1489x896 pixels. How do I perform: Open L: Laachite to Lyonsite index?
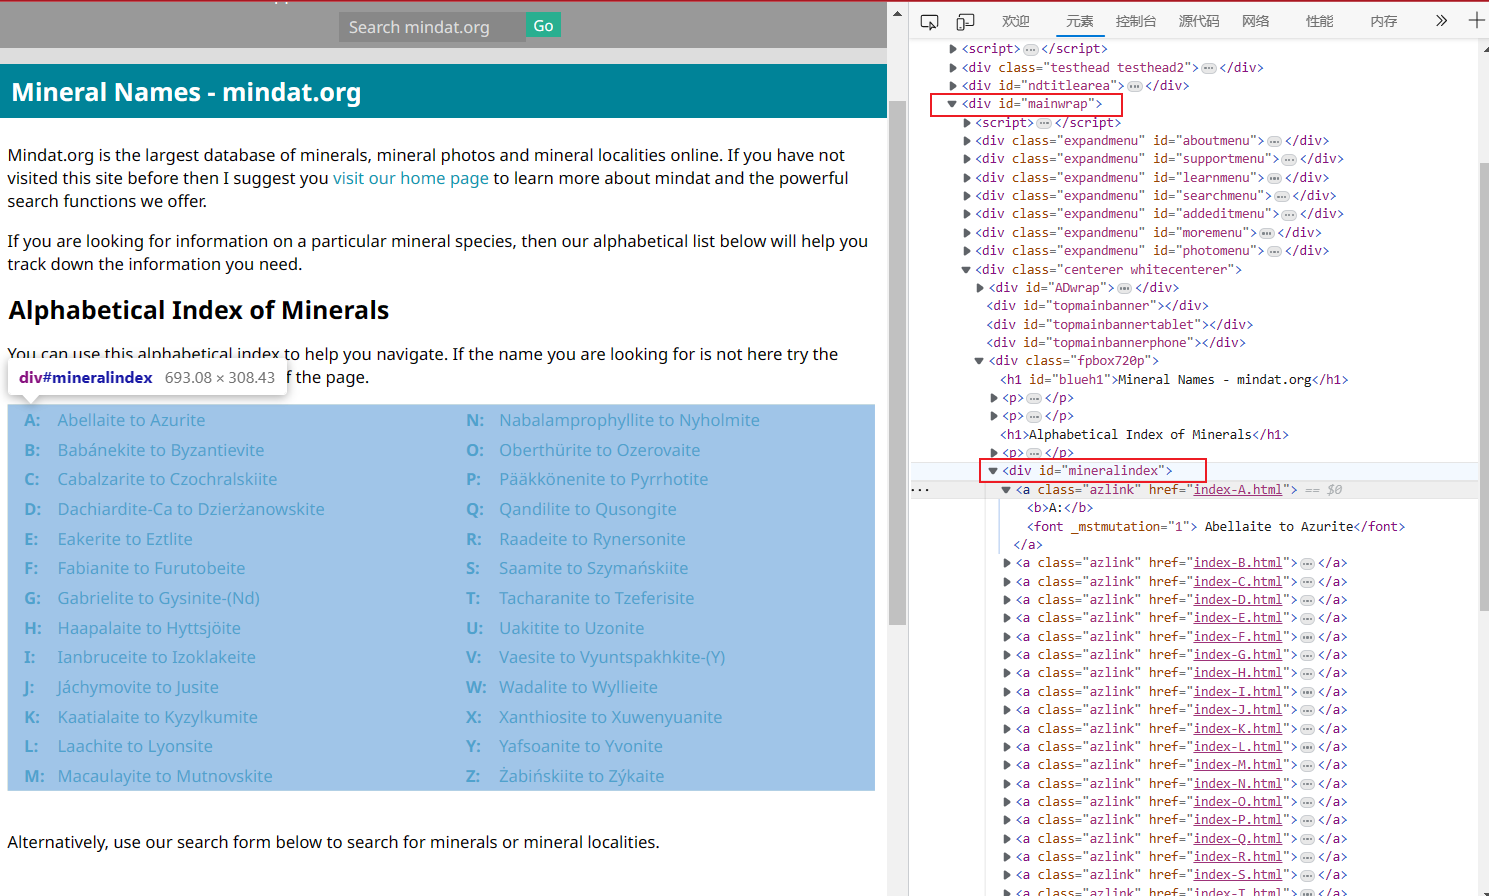[x=118, y=746]
